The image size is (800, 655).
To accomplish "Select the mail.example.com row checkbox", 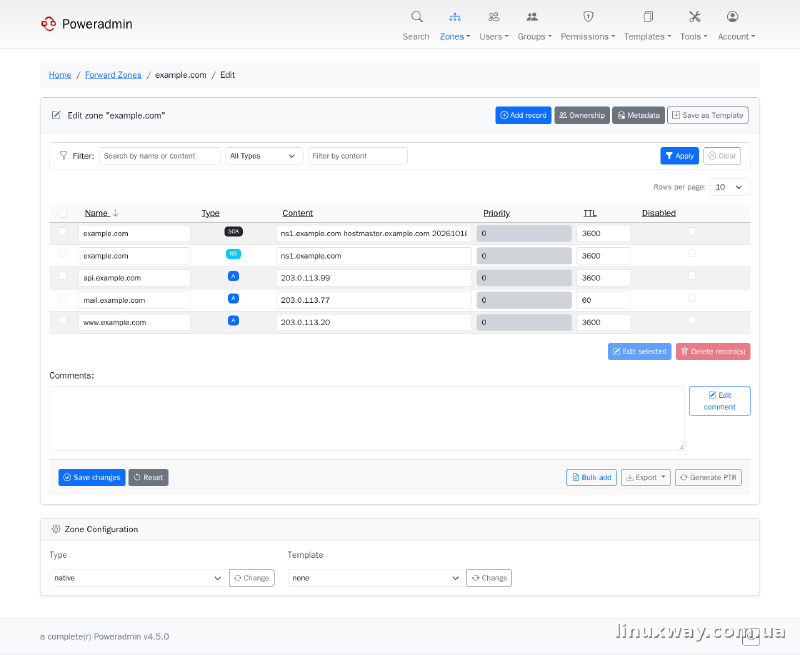I will click(63, 298).
